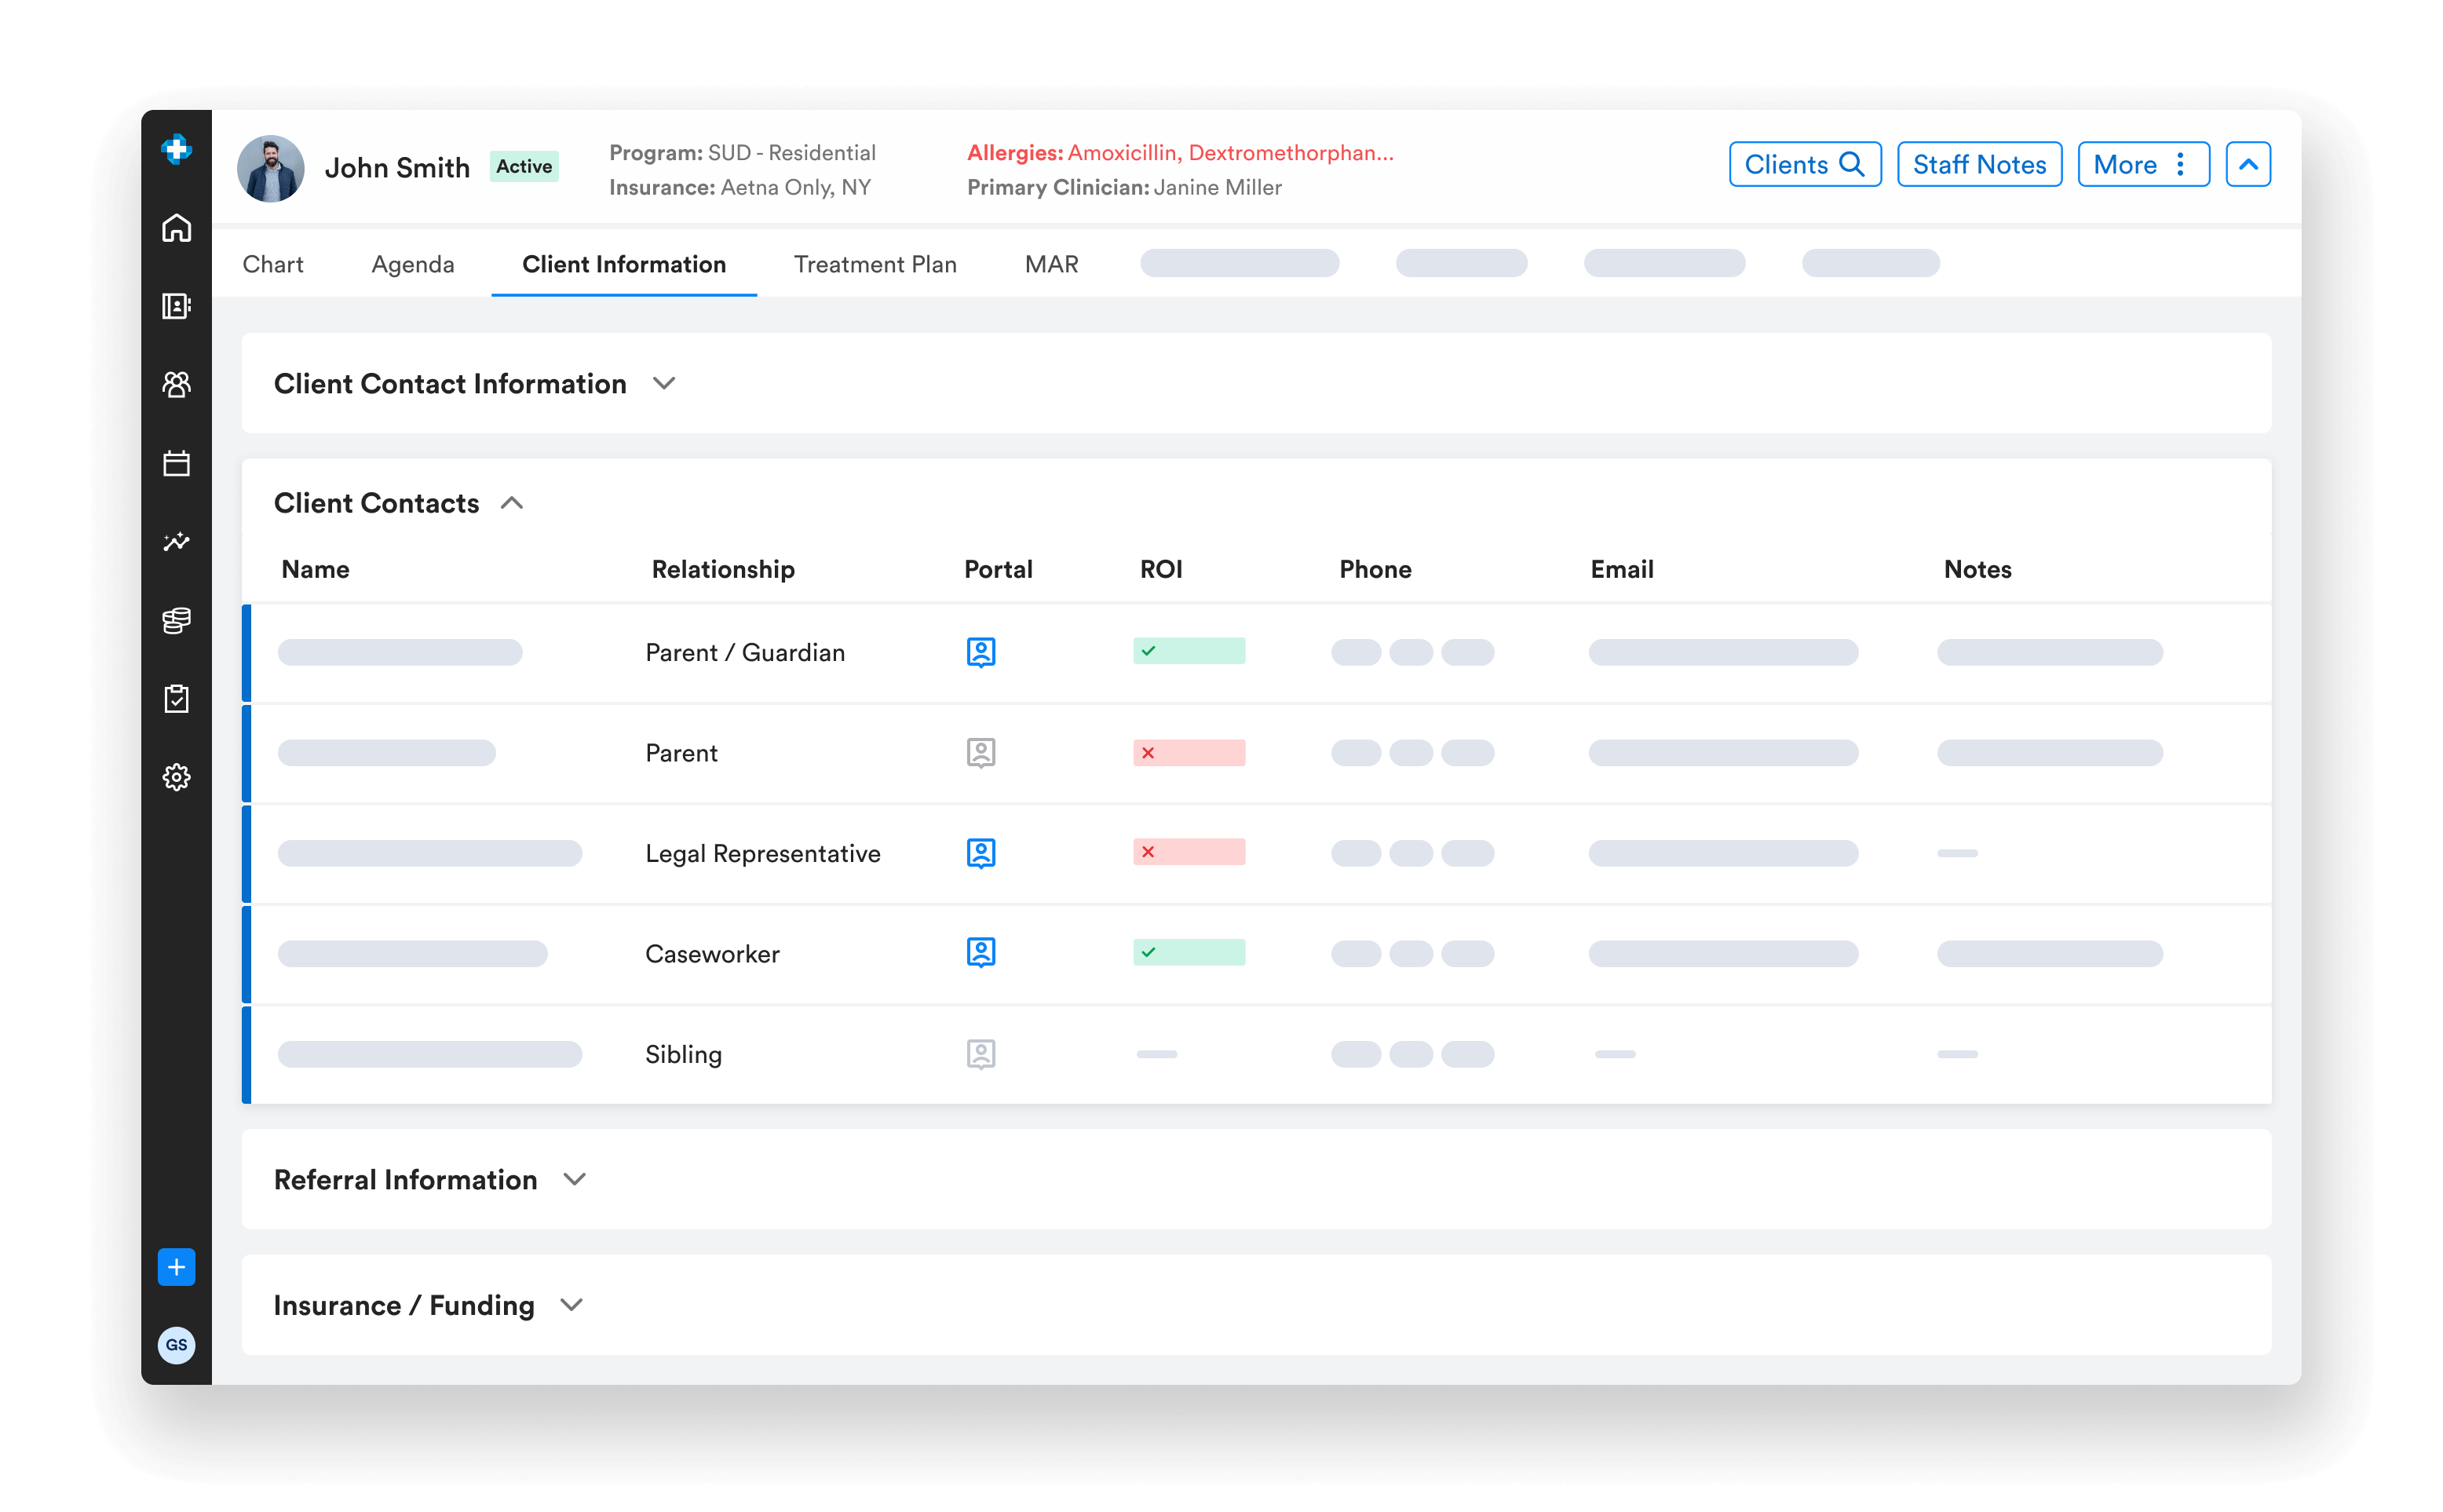The height and width of the screenshot is (1512, 2443).
Task: Click the Clients search button
Action: coord(1804,165)
